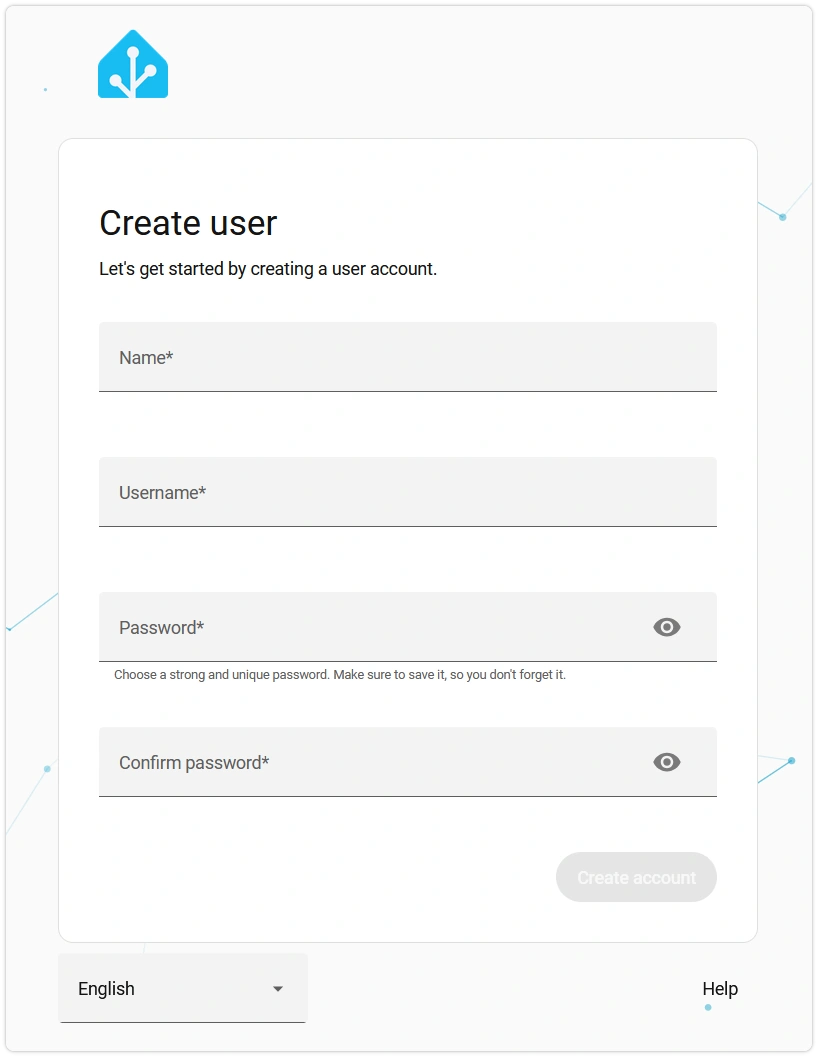Focus the Username input field

407,492
